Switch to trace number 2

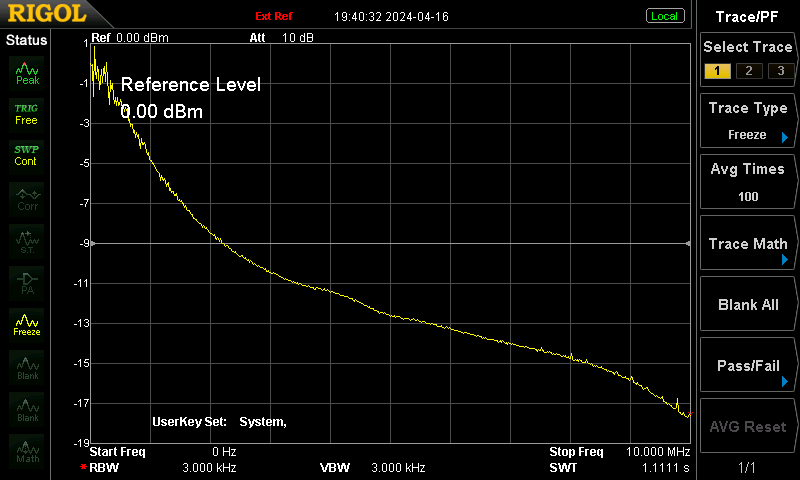coord(748,71)
